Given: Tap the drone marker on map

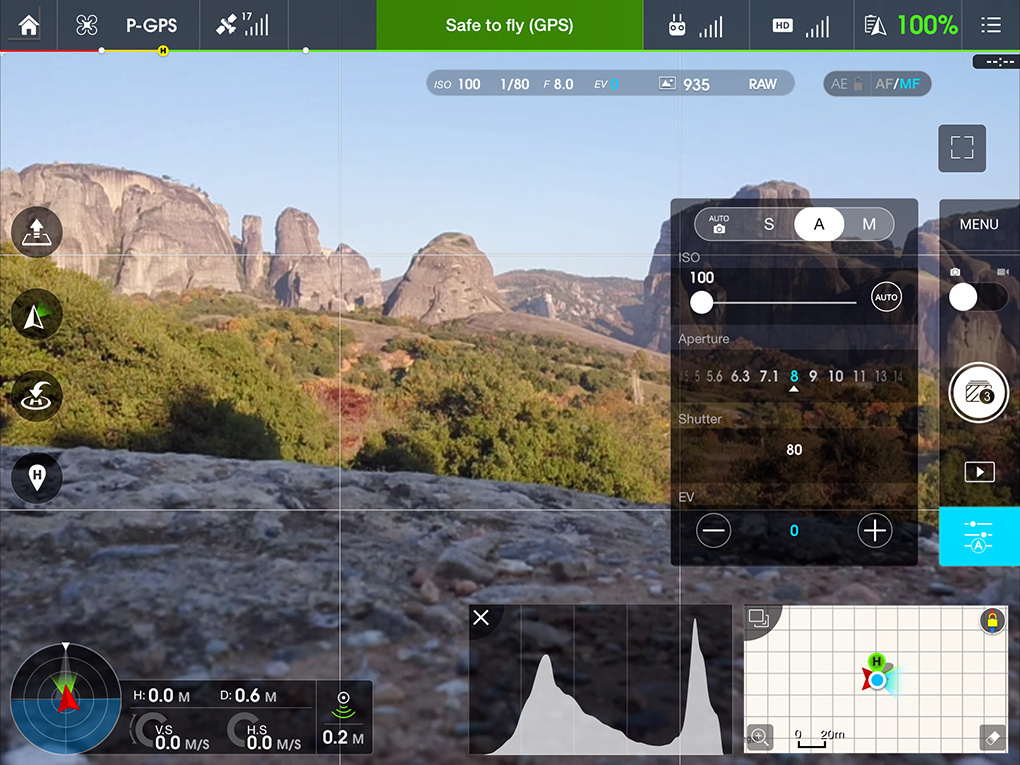Looking at the screenshot, I should click(x=878, y=680).
